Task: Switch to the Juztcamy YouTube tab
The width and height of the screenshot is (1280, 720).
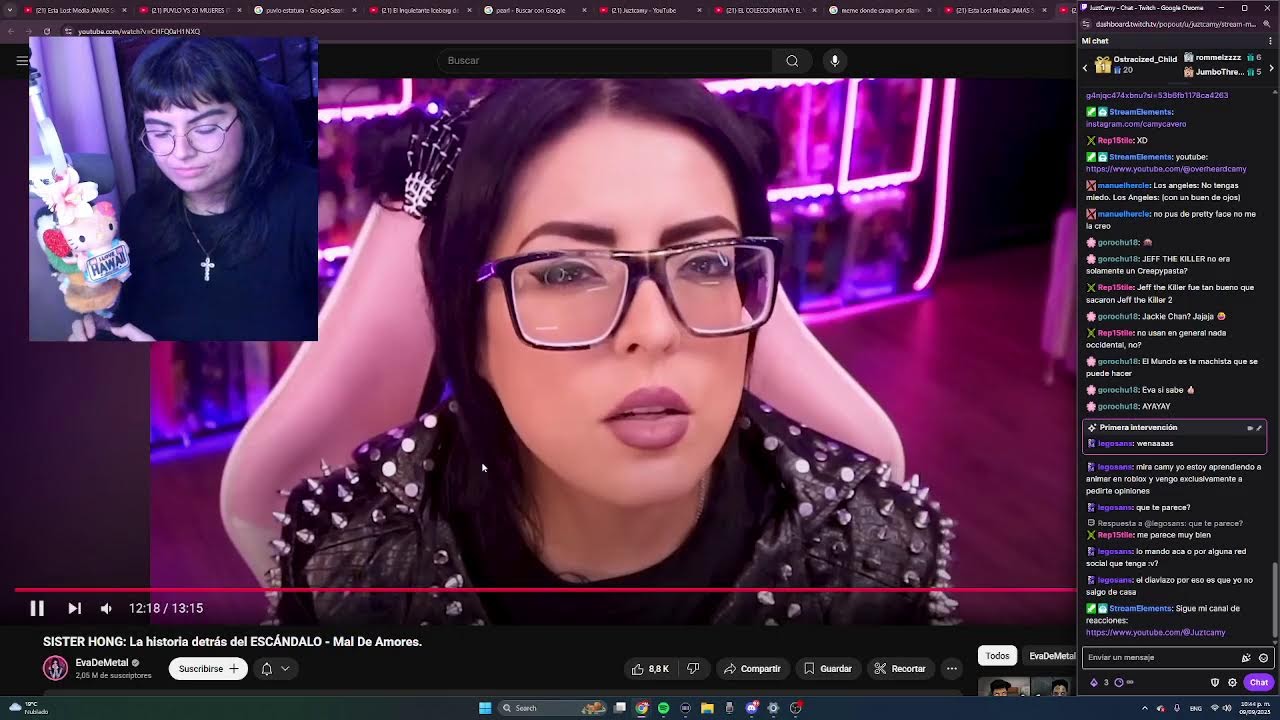Action: coord(648,10)
